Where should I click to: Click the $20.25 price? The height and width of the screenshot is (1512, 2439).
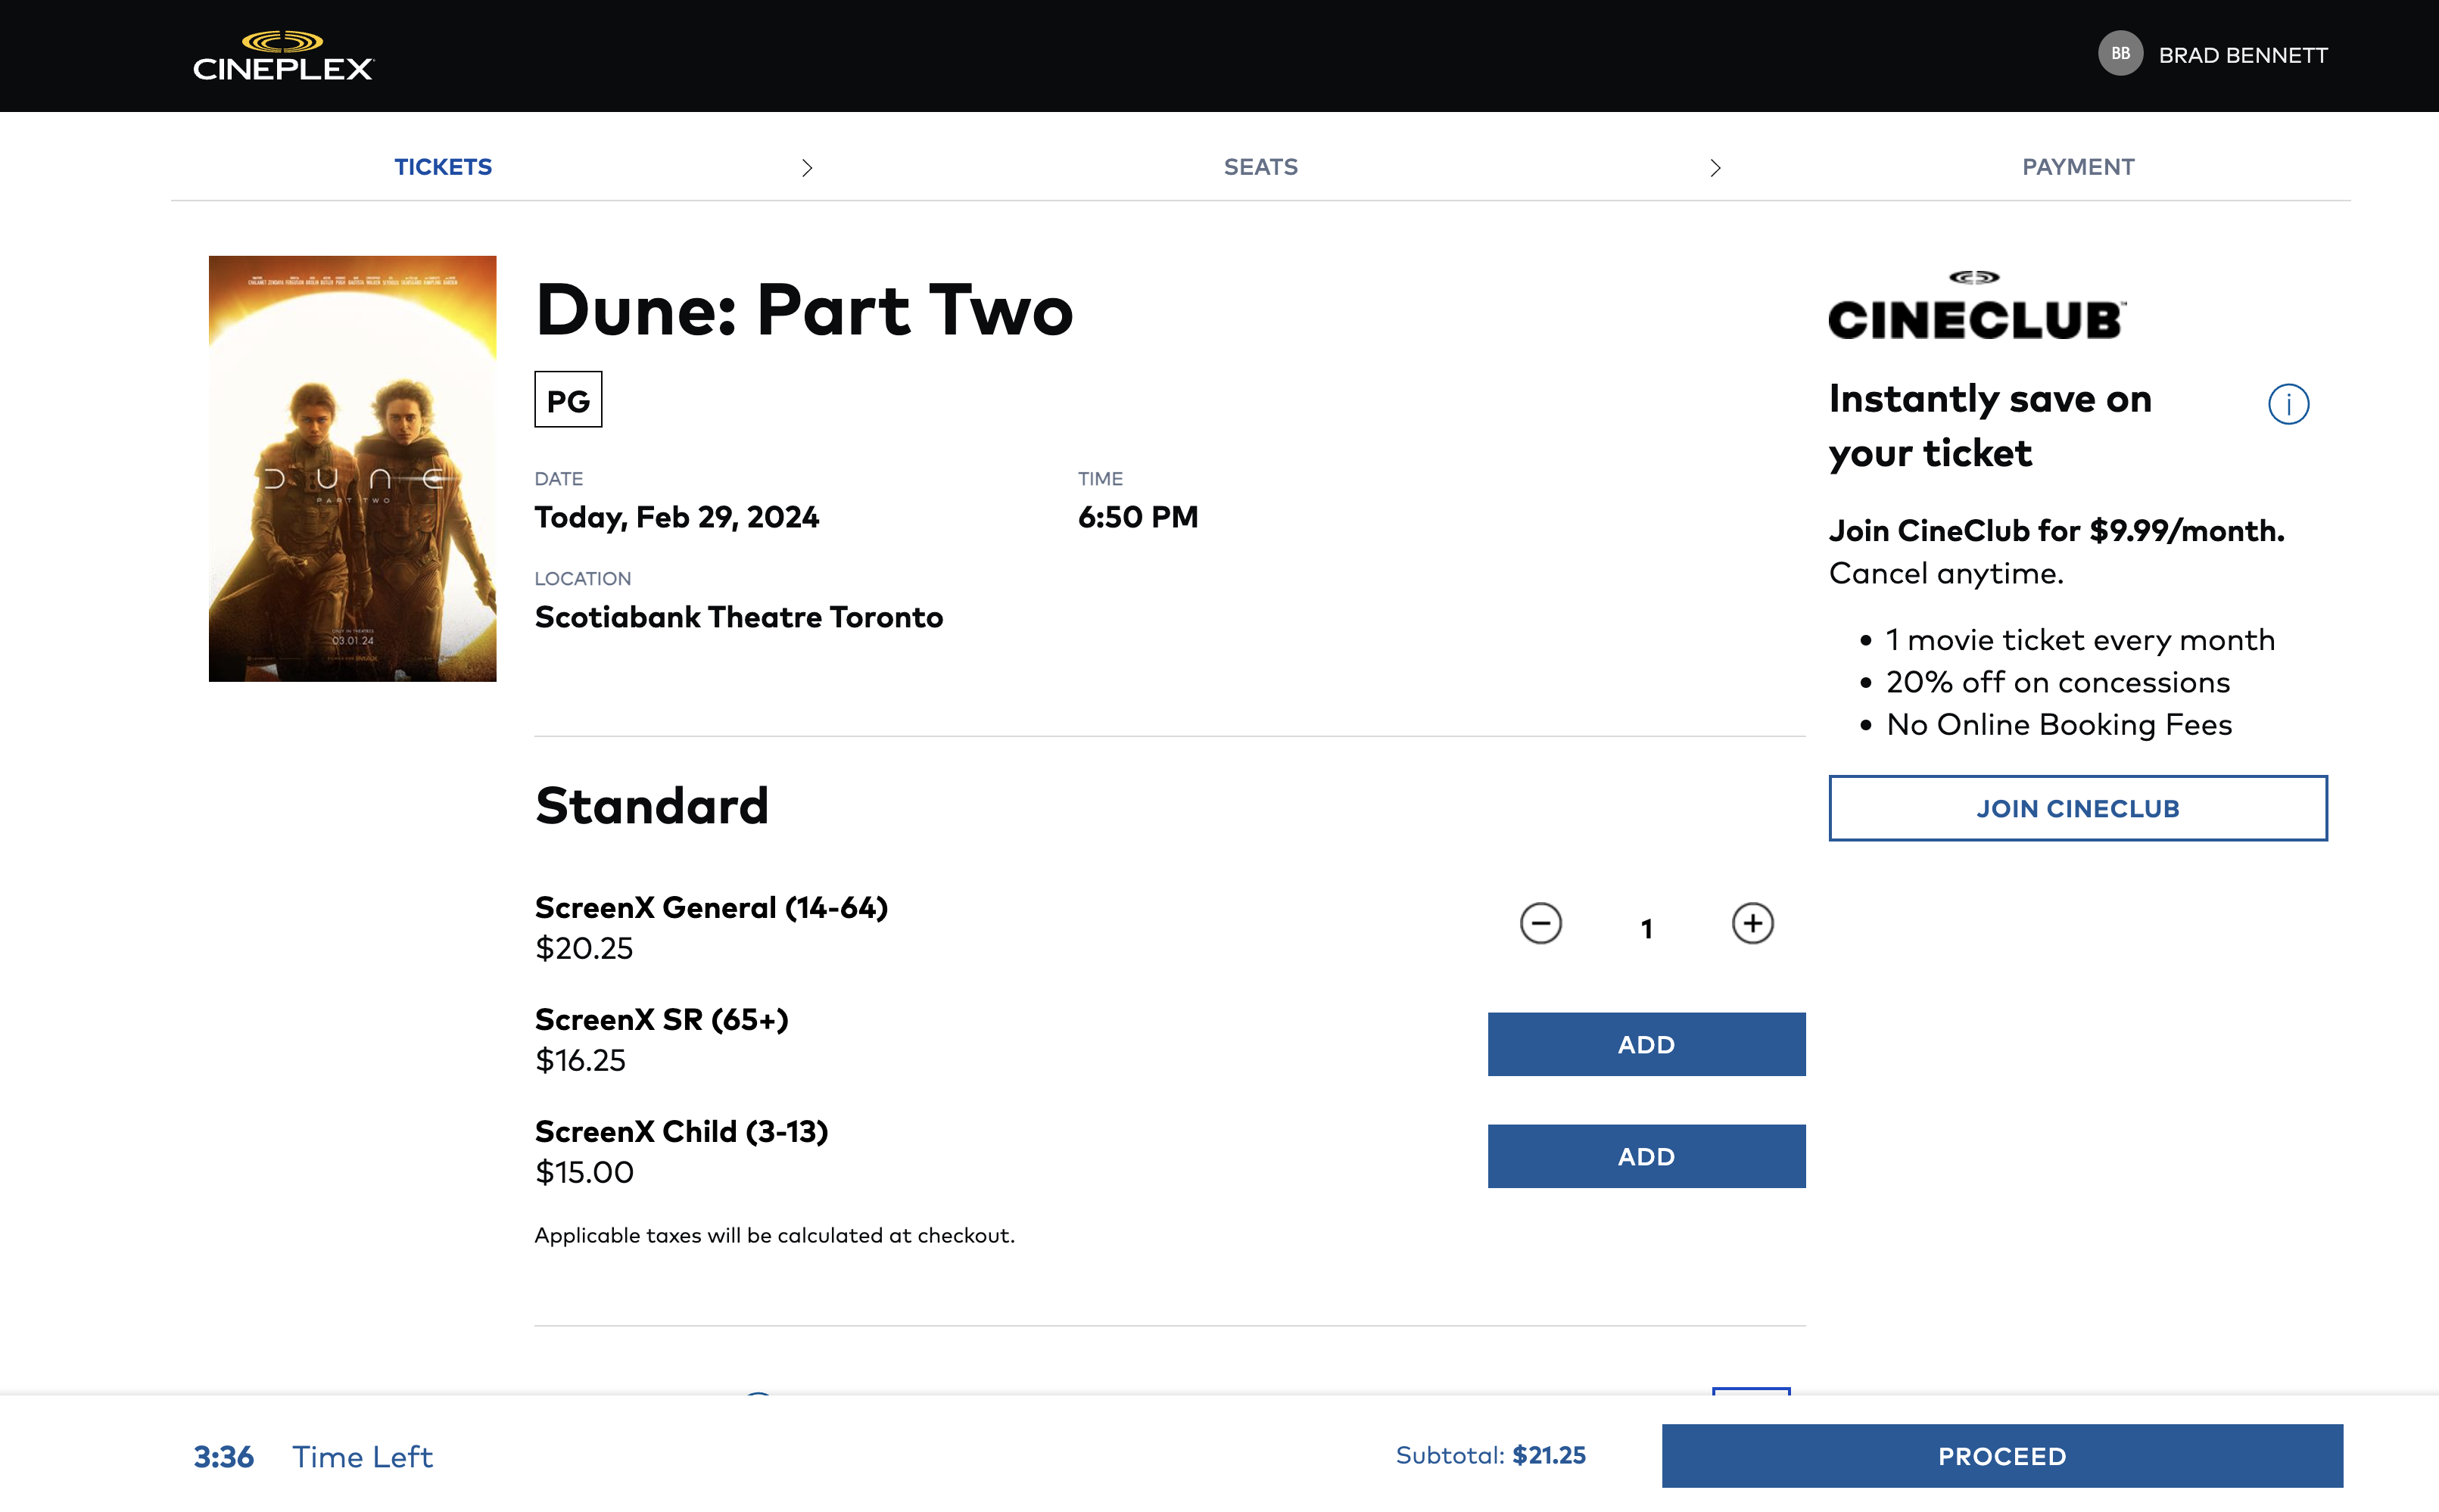pyautogui.click(x=584, y=948)
